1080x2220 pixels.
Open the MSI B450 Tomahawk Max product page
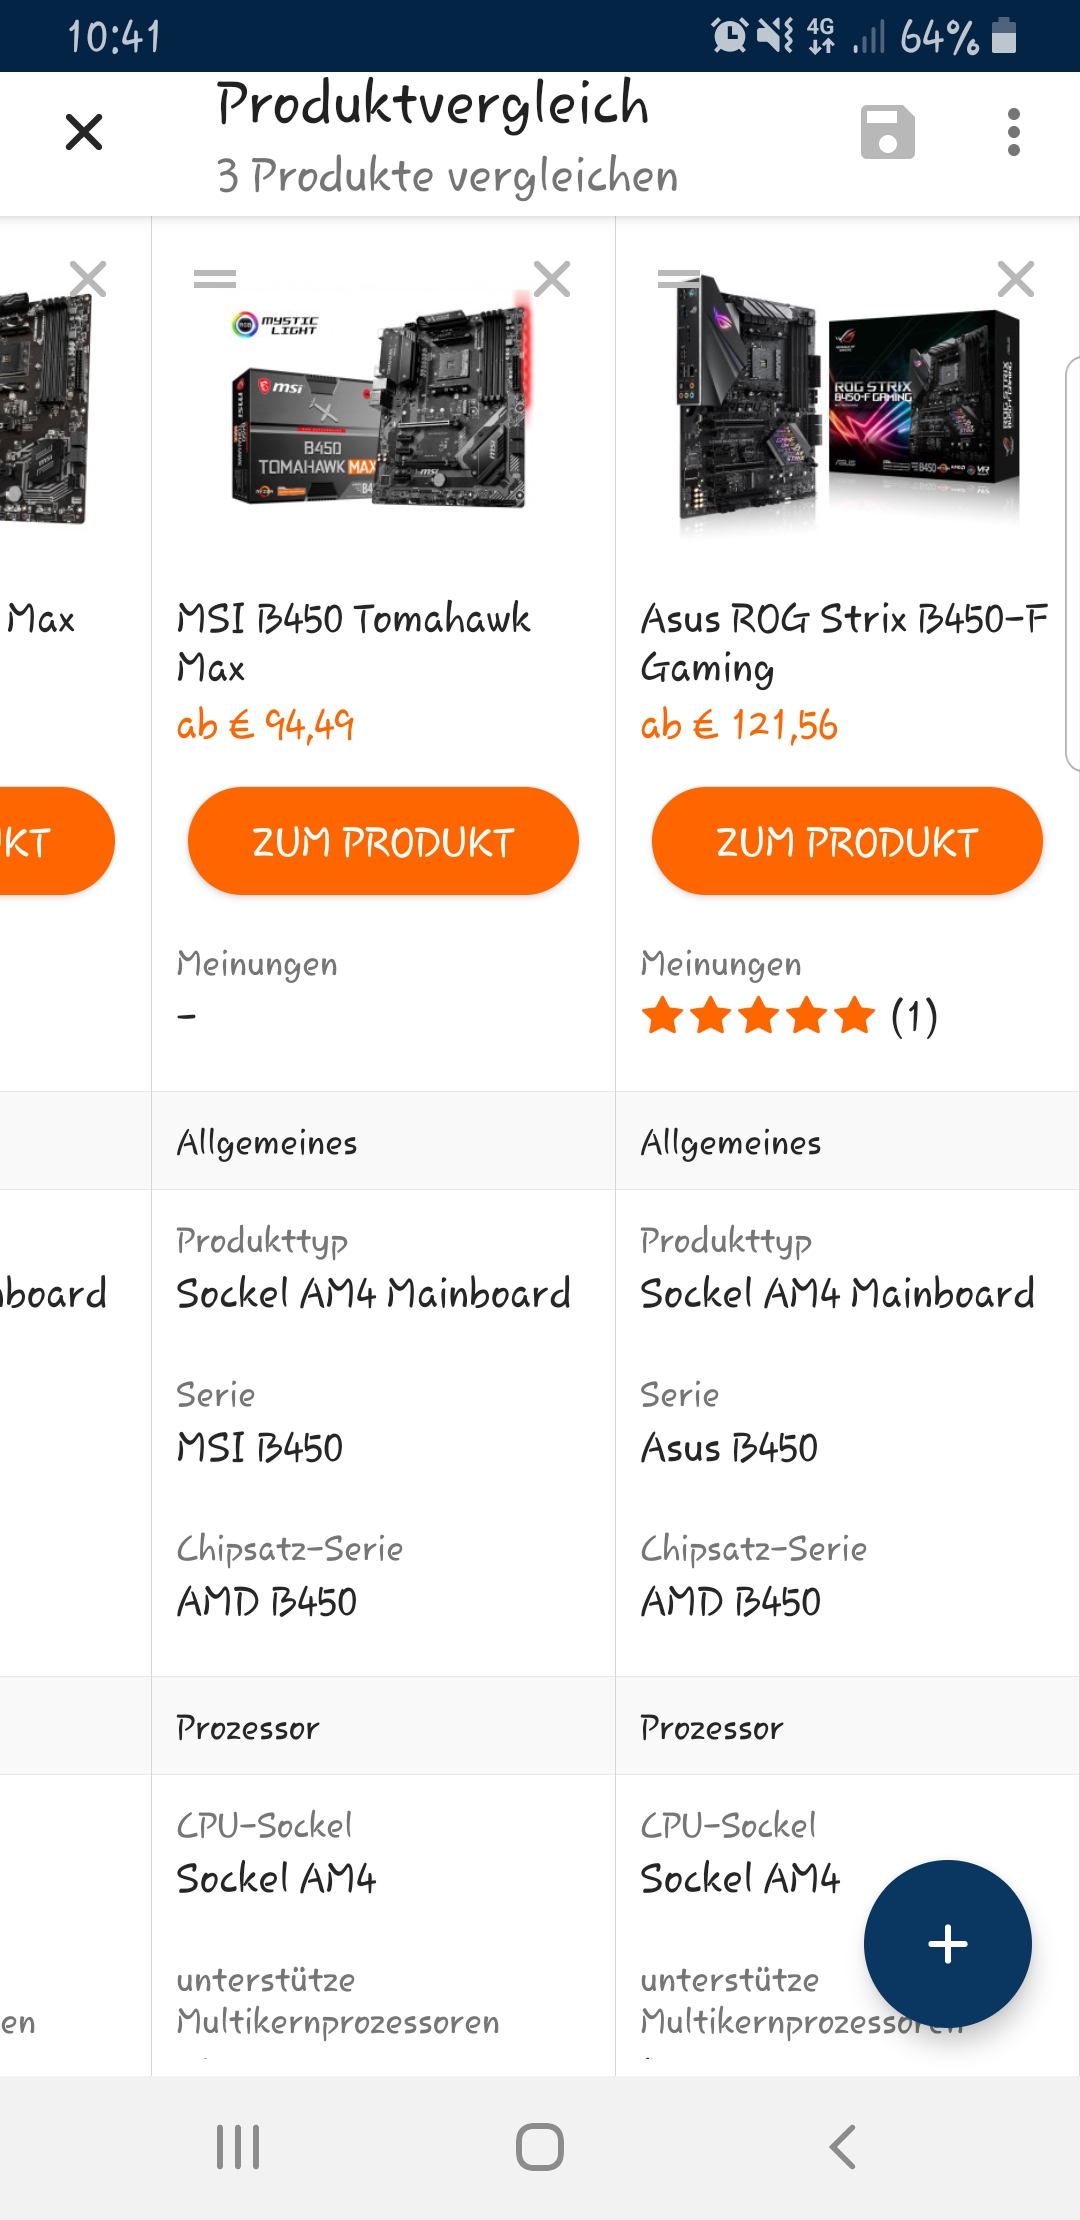(x=383, y=841)
